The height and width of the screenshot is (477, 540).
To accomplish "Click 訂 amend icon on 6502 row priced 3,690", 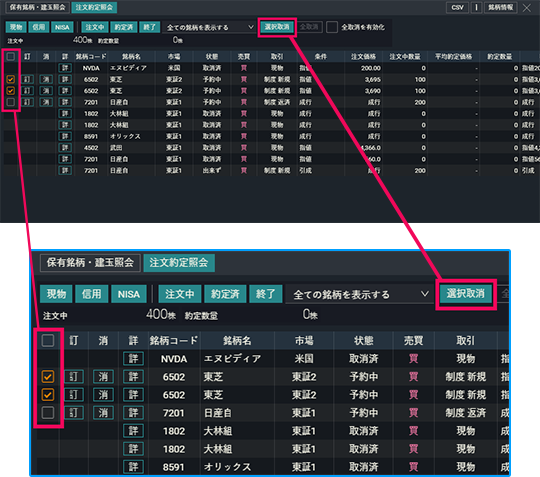I will pyautogui.click(x=28, y=91).
